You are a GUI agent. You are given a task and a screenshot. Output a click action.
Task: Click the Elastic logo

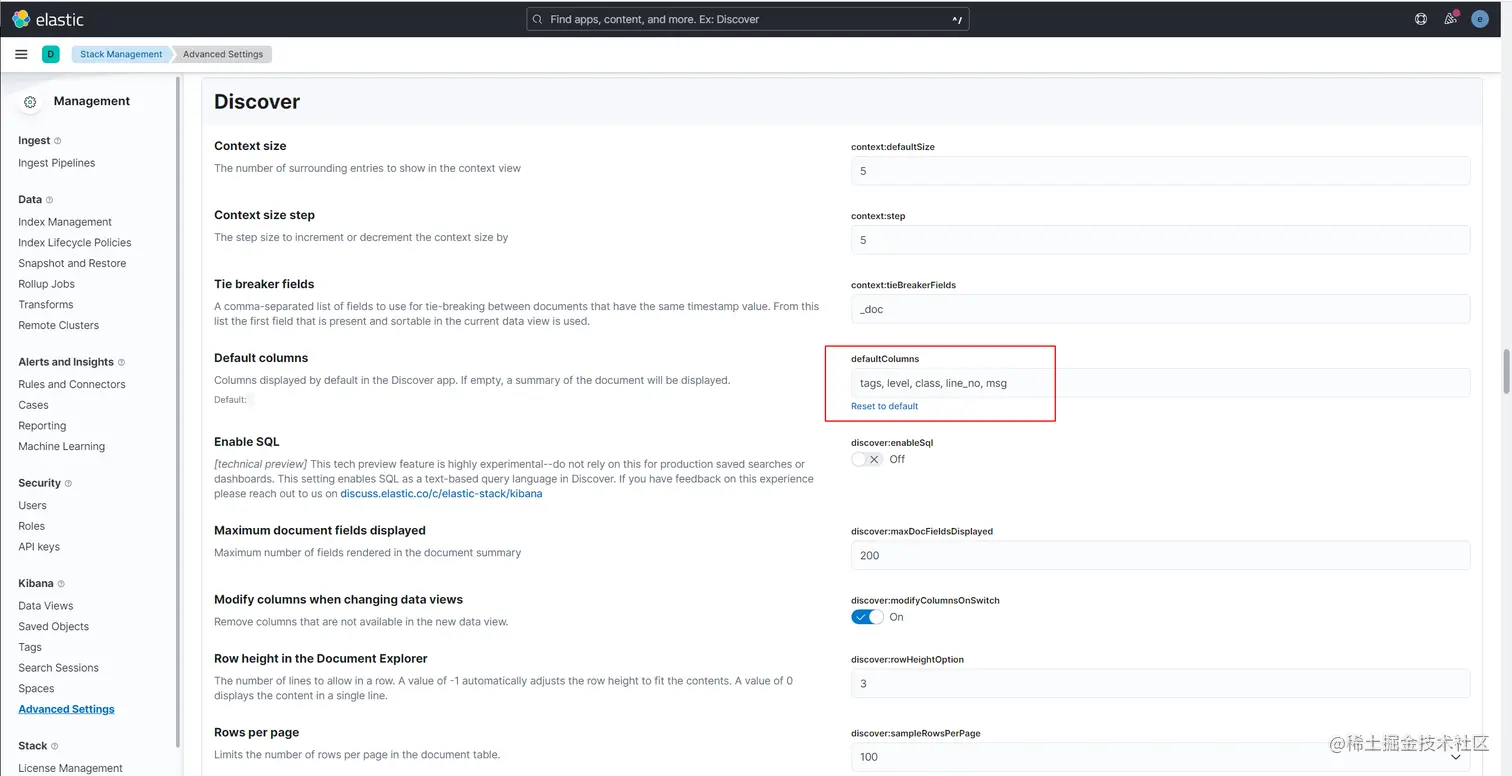(x=48, y=19)
